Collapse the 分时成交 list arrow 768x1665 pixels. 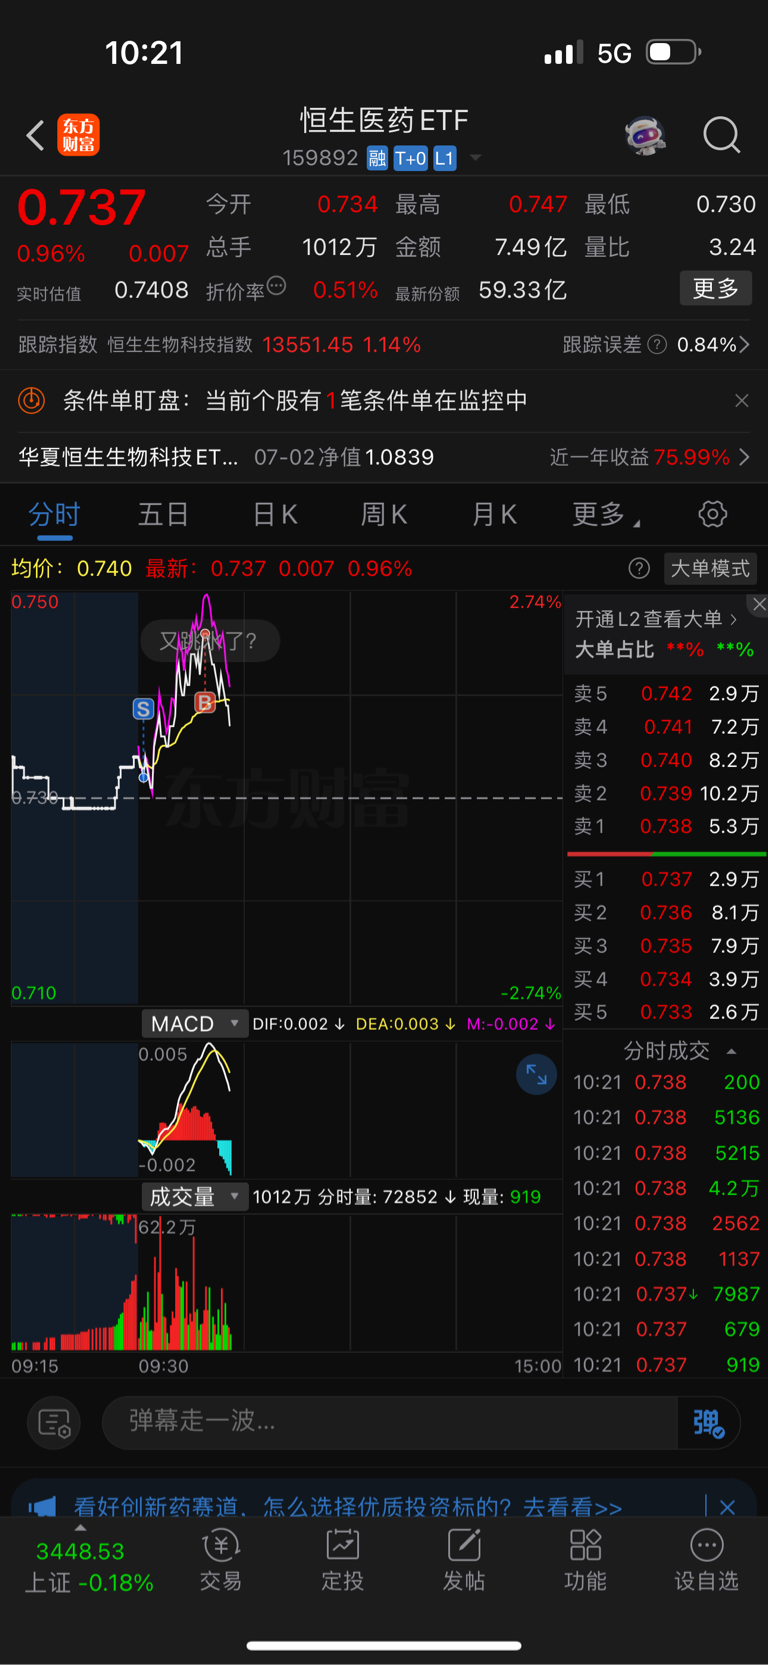pyautogui.click(x=732, y=1051)
